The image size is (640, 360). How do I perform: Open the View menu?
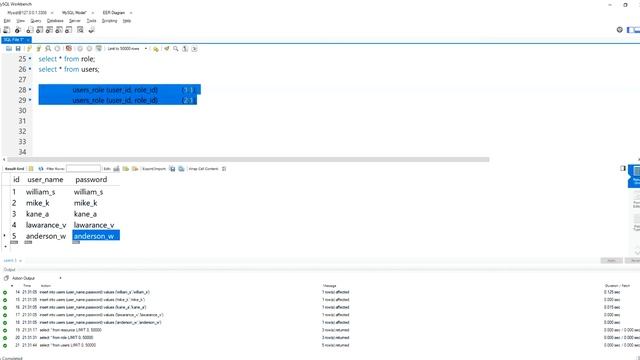(20, 20)
